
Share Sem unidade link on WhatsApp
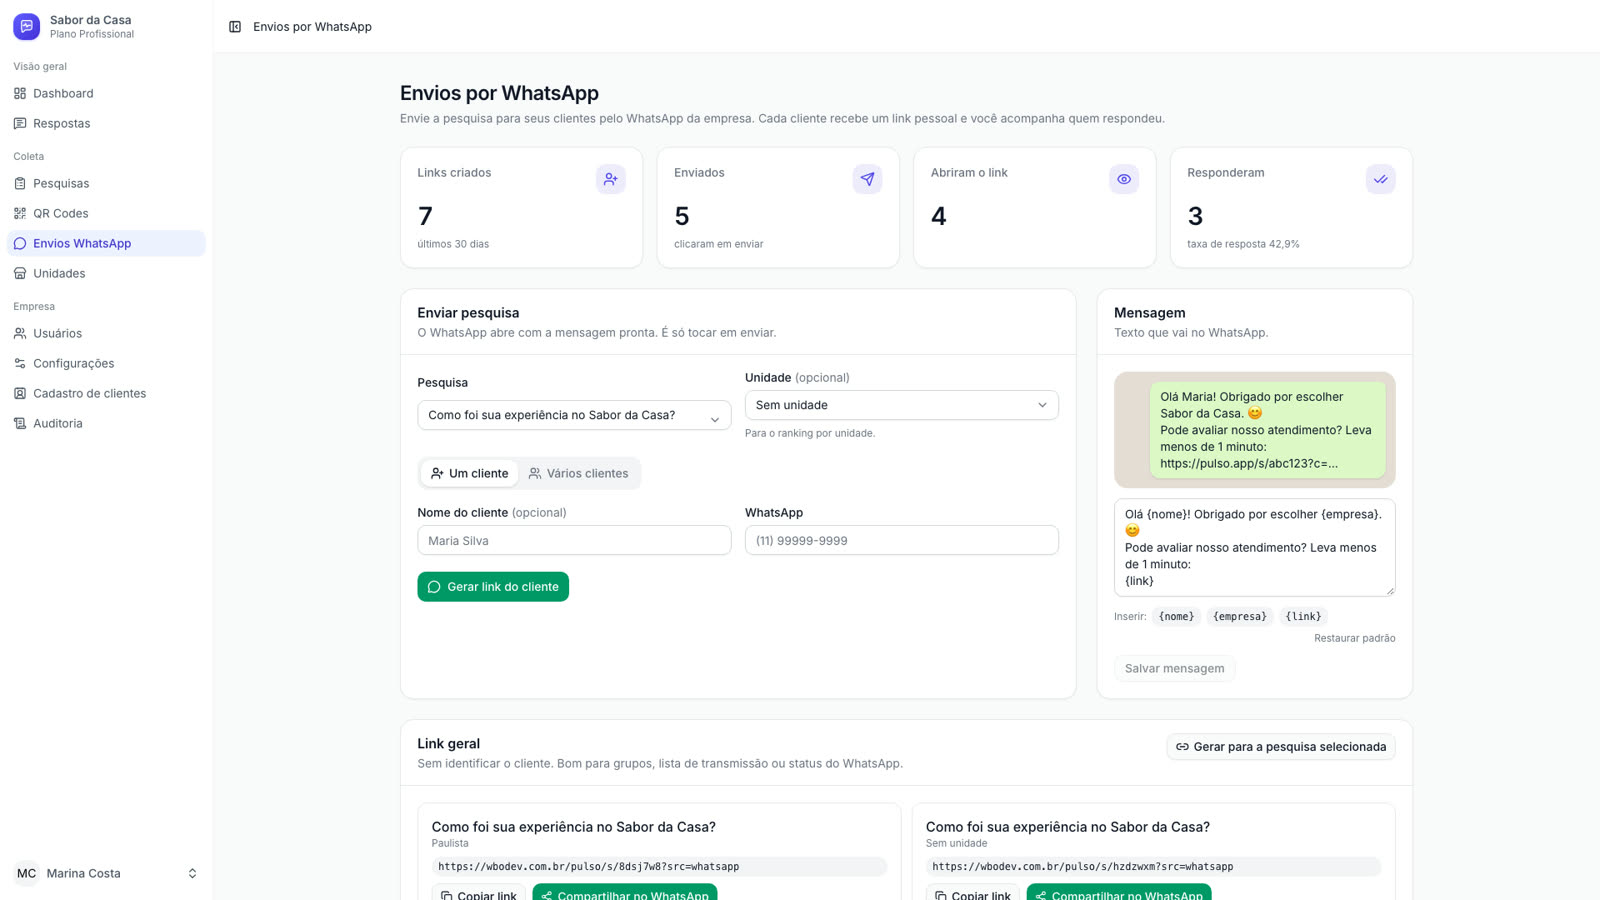tap(1118, 894)
